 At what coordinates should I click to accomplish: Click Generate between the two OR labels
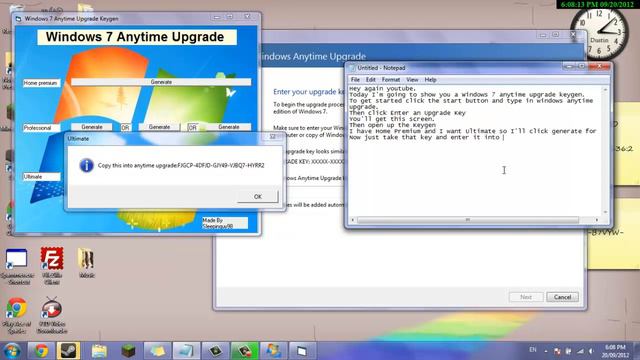159,127
